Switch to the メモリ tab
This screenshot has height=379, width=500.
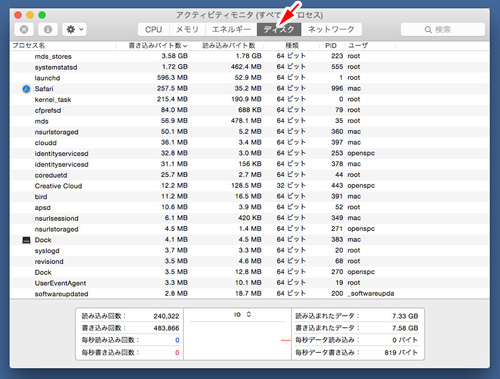(187, 30)
